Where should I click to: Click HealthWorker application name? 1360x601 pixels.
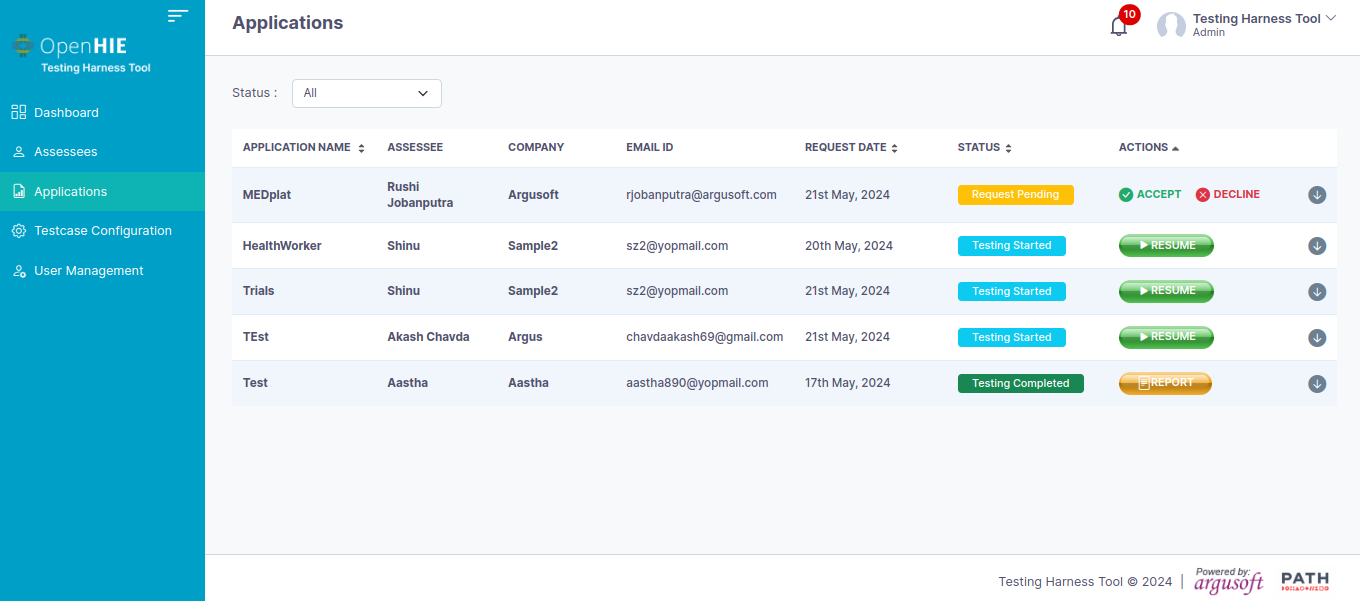(282, 246)
